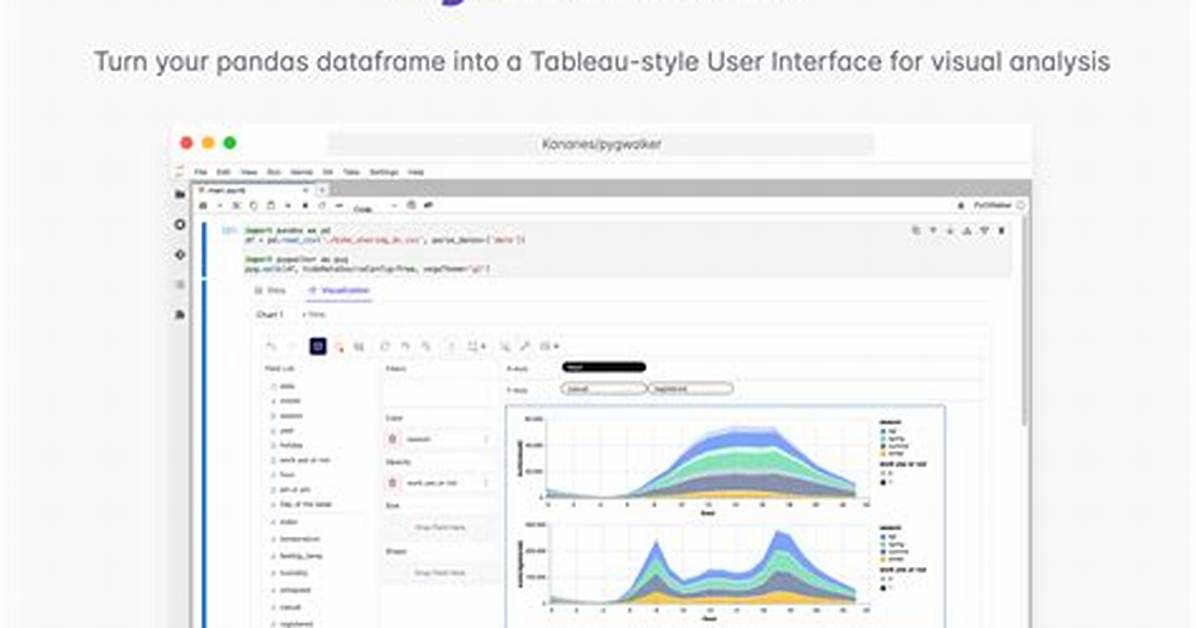This screenshot has height=628, width=1196.
Task: Open the table of contents sidebar icon
Action: pos(180,285)
